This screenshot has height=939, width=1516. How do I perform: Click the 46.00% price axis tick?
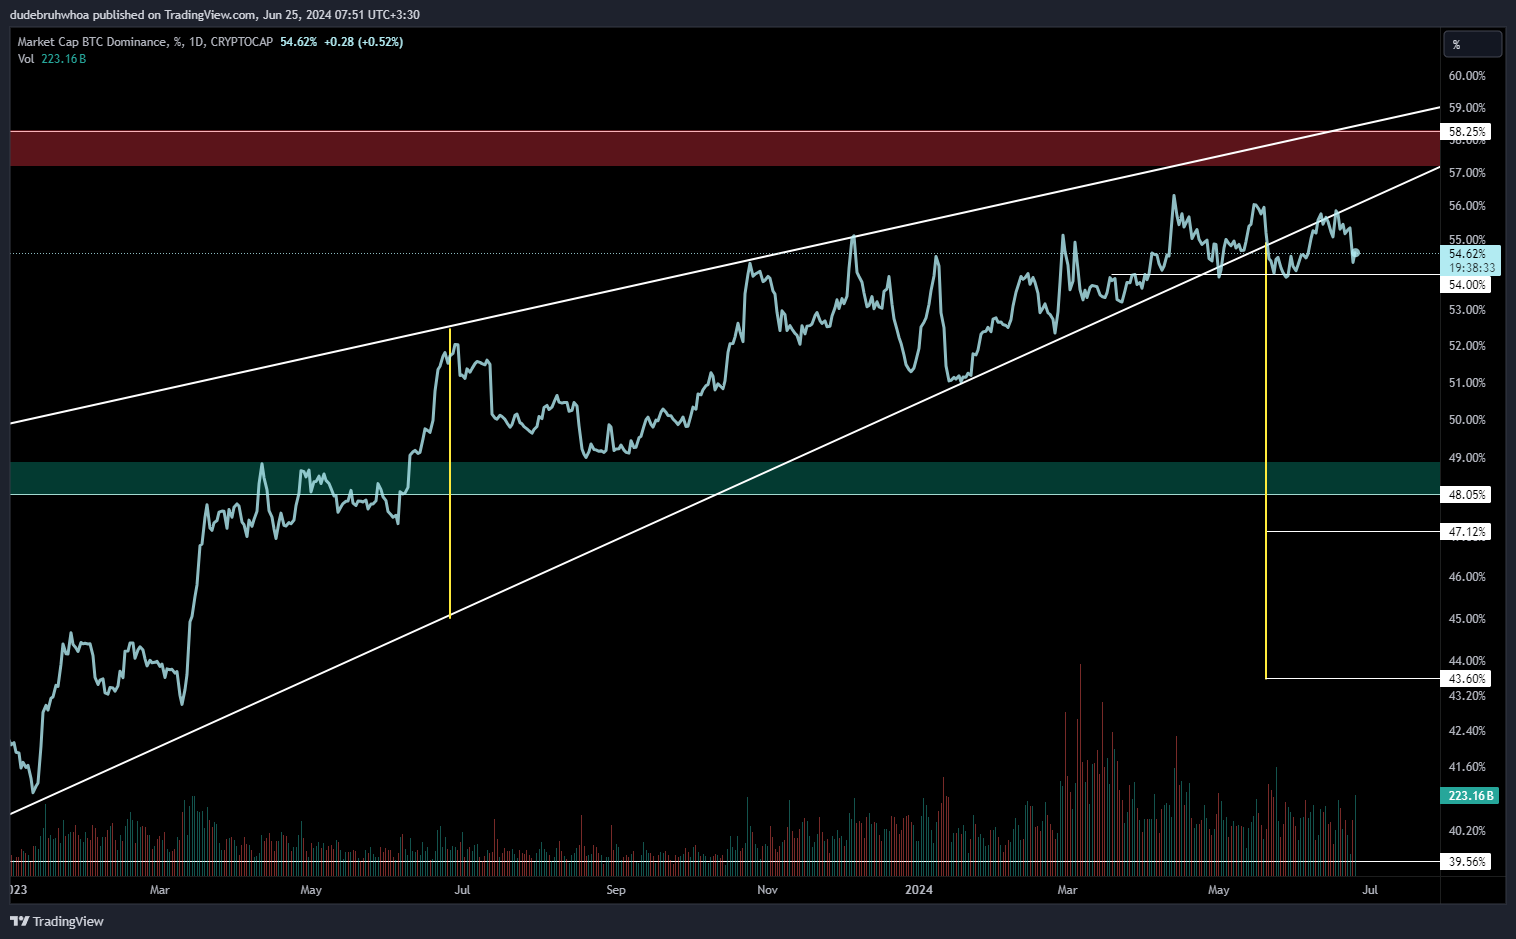coord(1467,577)
